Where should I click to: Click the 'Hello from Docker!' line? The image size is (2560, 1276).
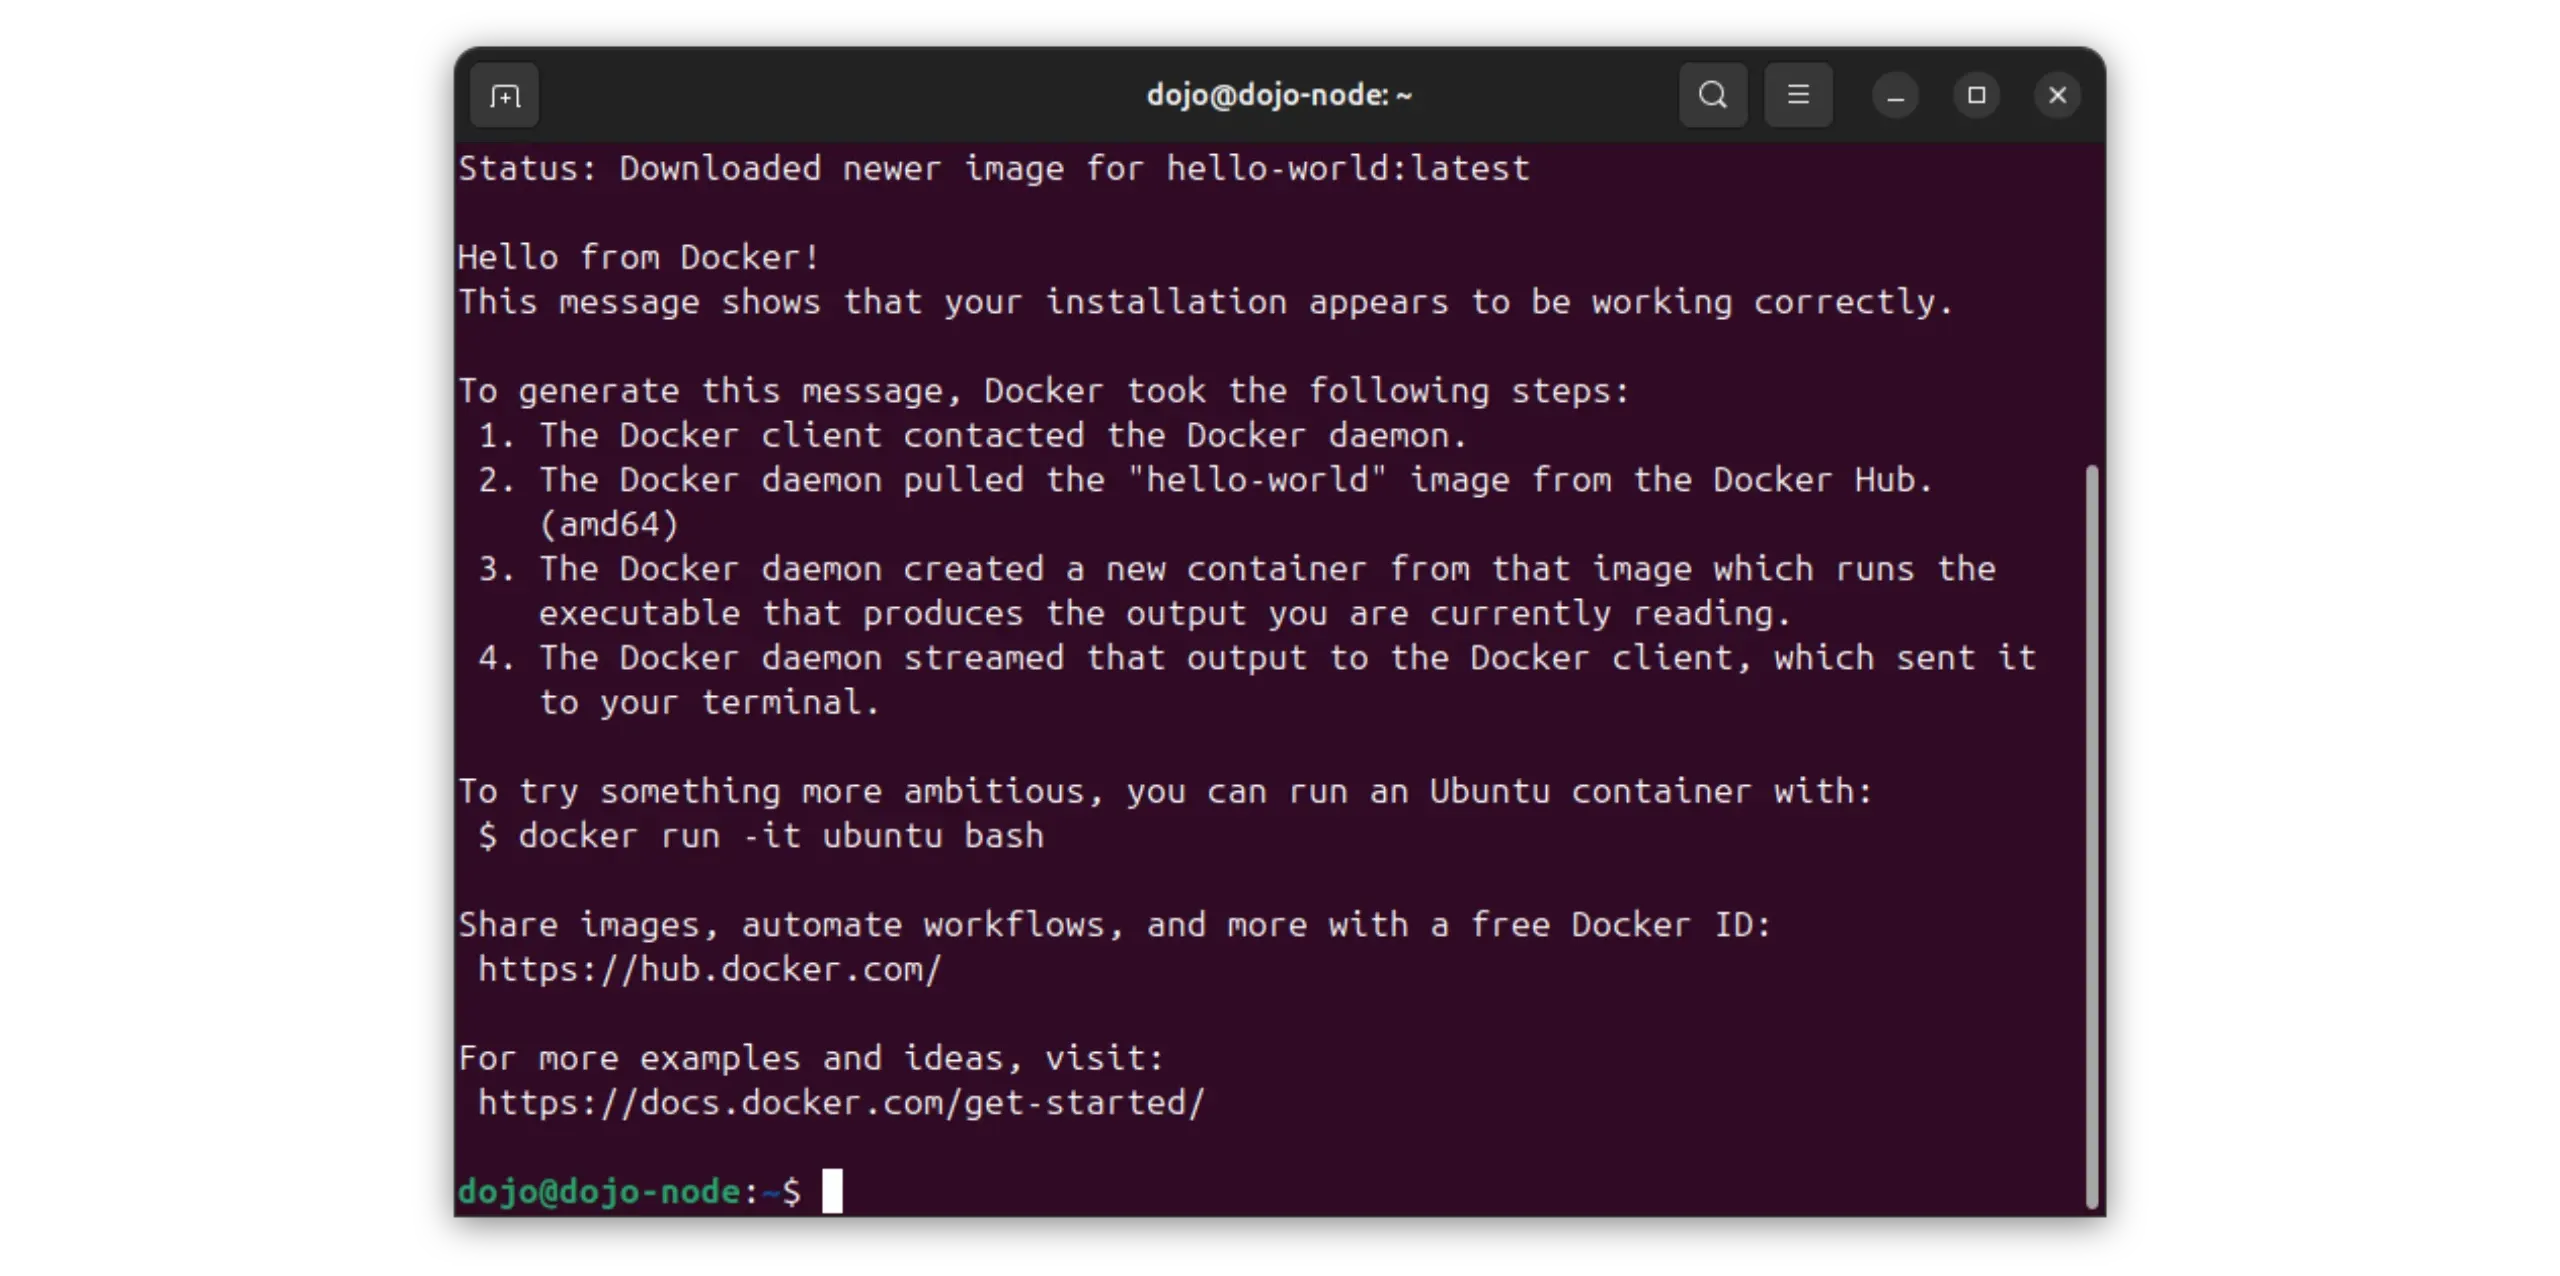point(639,258)
